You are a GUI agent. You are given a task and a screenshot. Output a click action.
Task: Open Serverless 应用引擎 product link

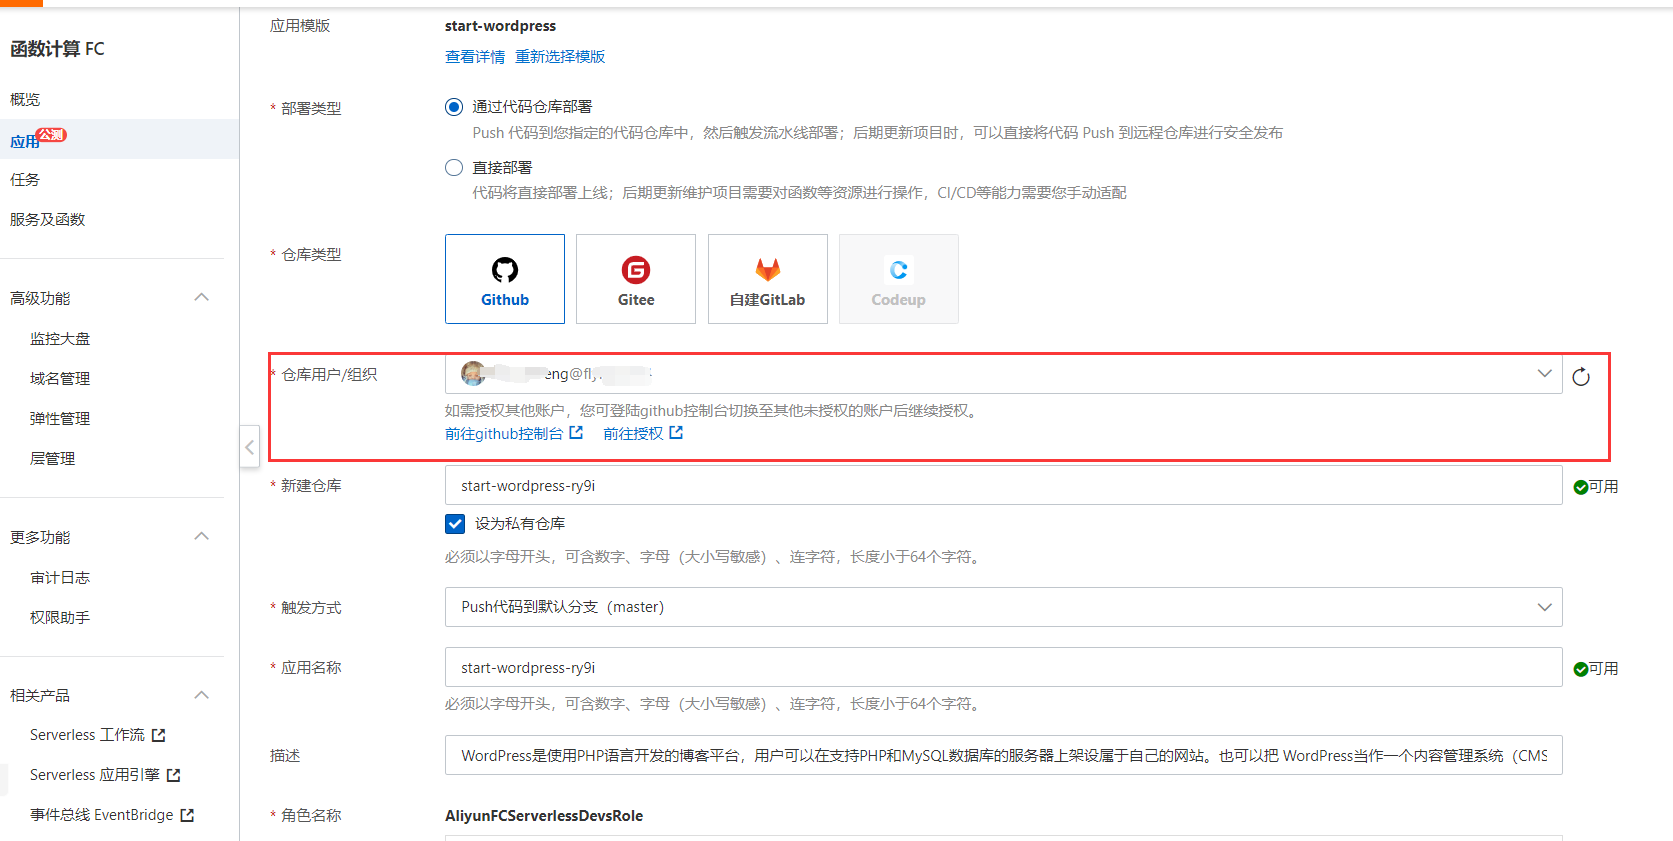[95, 775]
